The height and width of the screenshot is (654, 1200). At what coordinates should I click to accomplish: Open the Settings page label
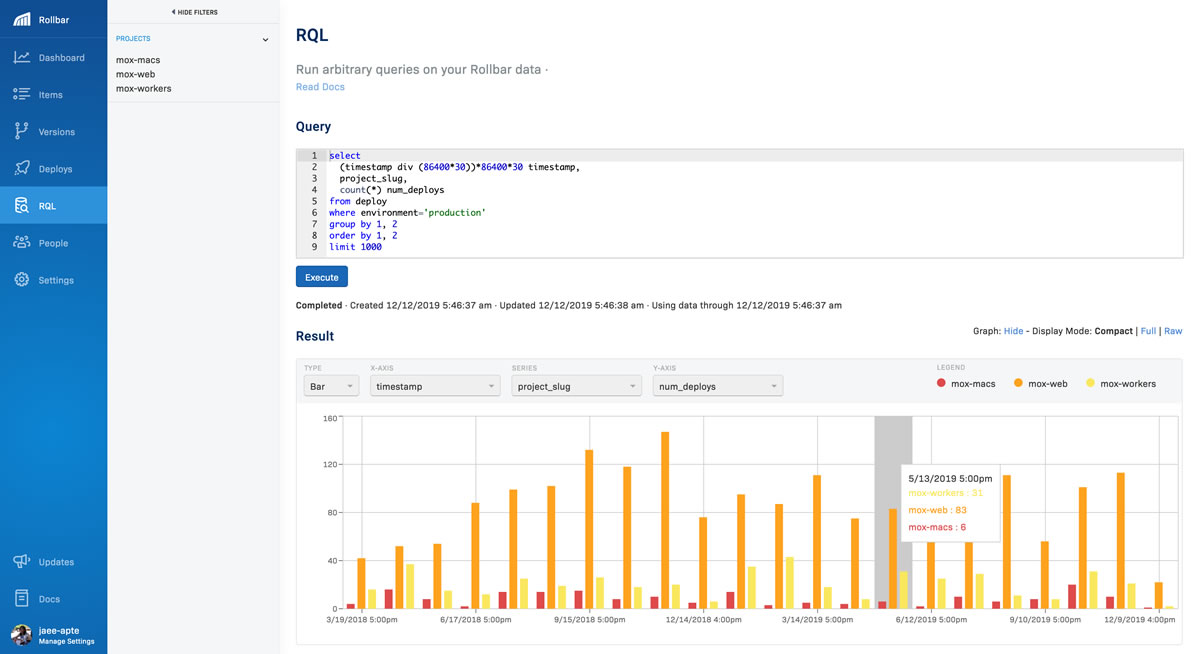tap(56, 280)
